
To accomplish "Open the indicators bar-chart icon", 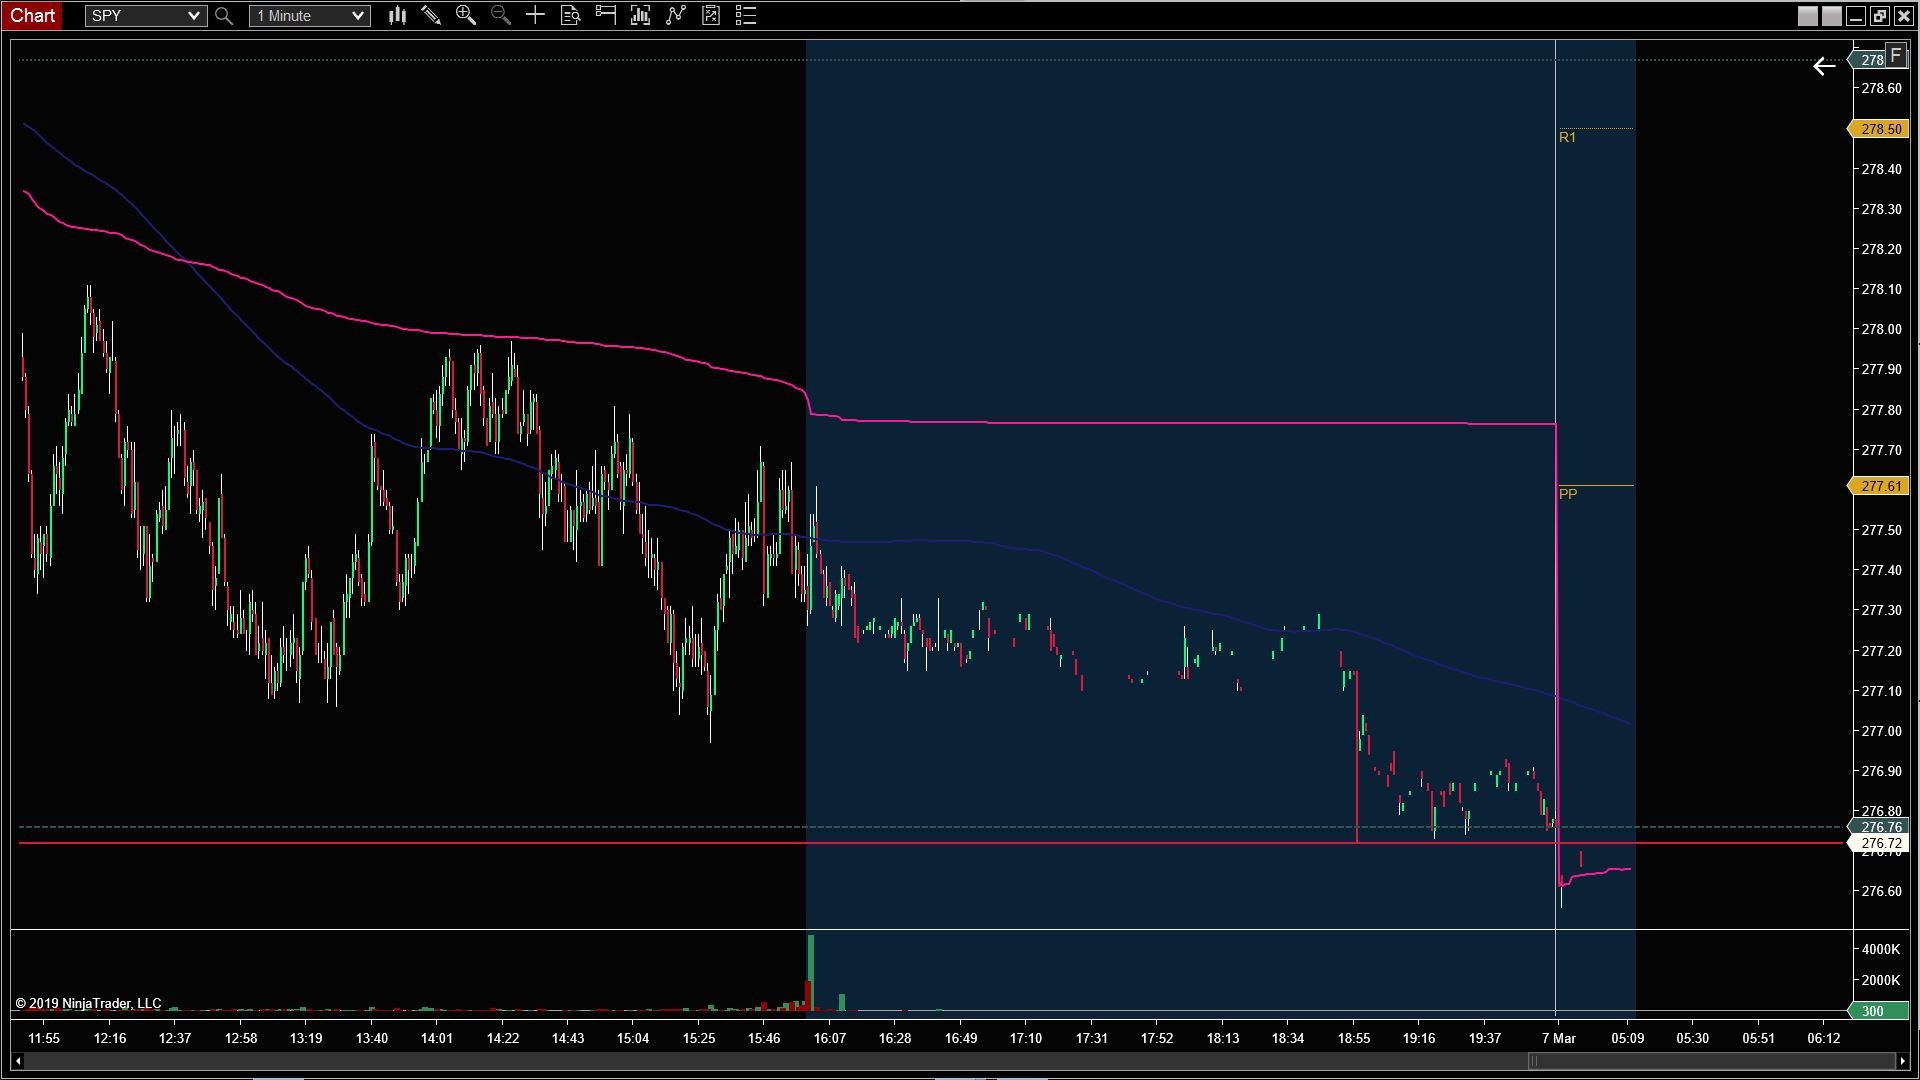I will 641,15.
